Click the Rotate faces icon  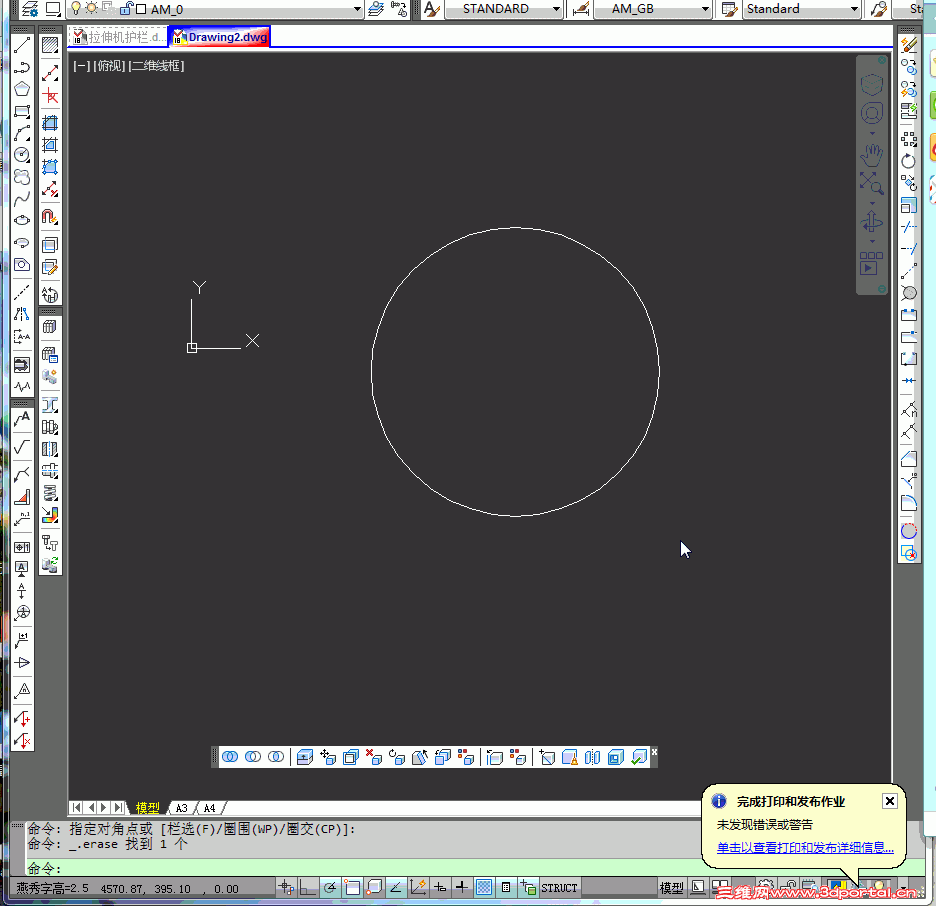[397, 757]
